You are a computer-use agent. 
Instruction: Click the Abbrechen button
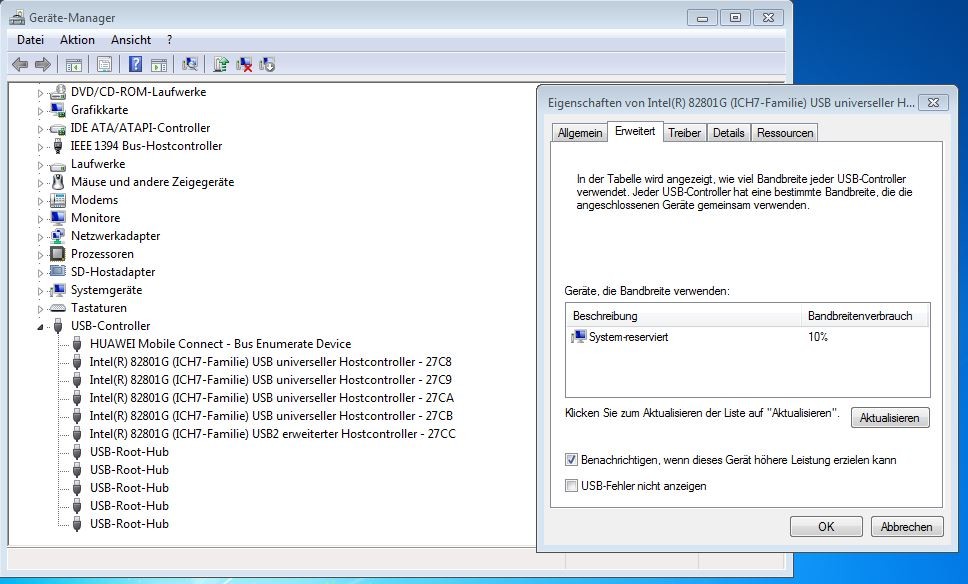906,527
